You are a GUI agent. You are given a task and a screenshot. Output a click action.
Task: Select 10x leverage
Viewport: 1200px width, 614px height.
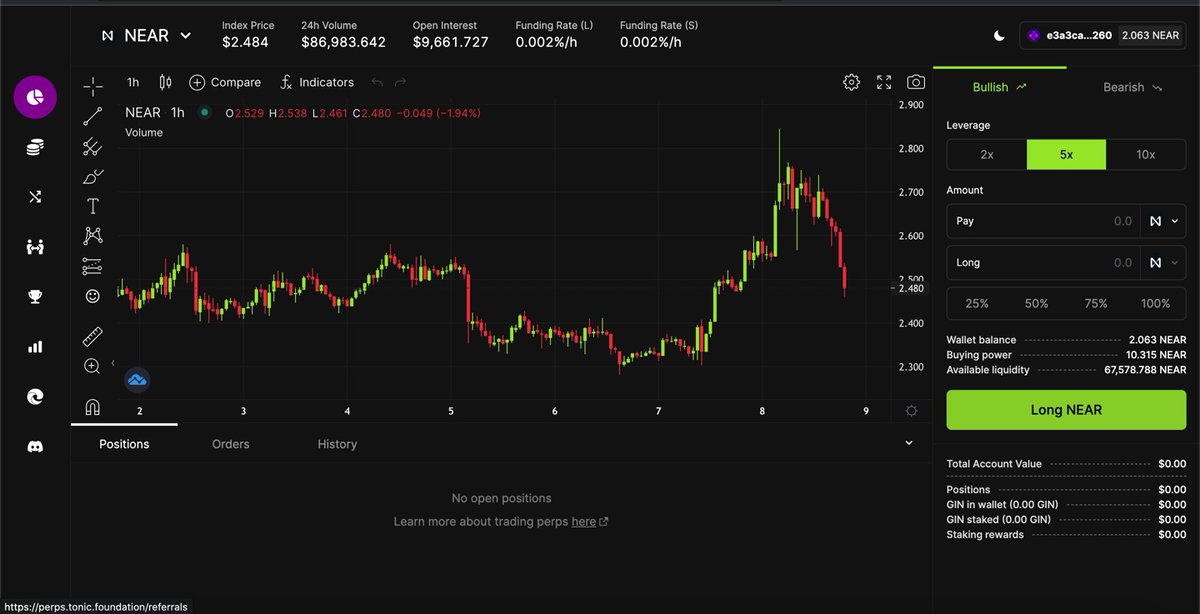pos(1146,154)
